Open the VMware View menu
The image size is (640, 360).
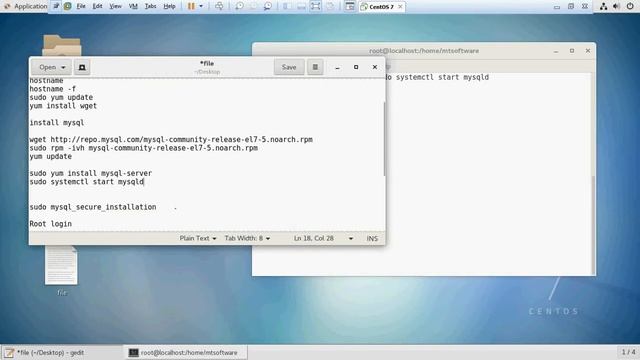pos(116,6)
